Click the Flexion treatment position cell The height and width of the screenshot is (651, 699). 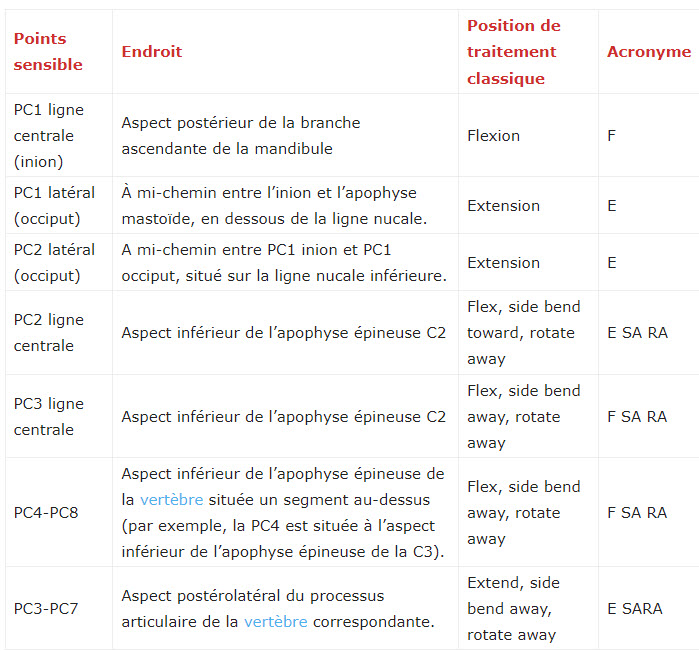point(493,136)
